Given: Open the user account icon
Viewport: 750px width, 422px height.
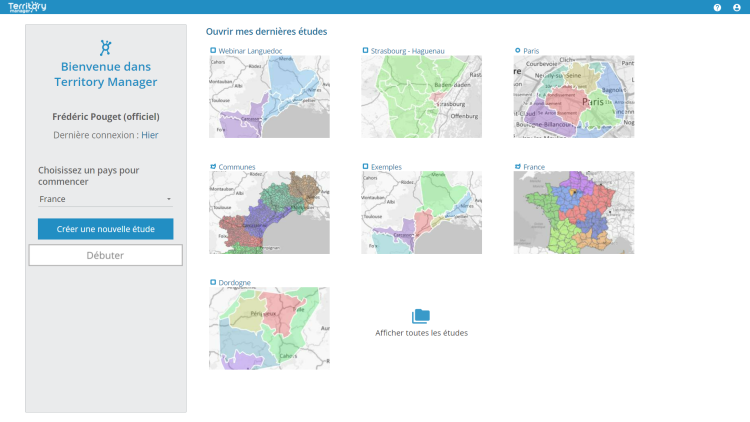Looking at the screenshot, I should (x=737, y=7).
